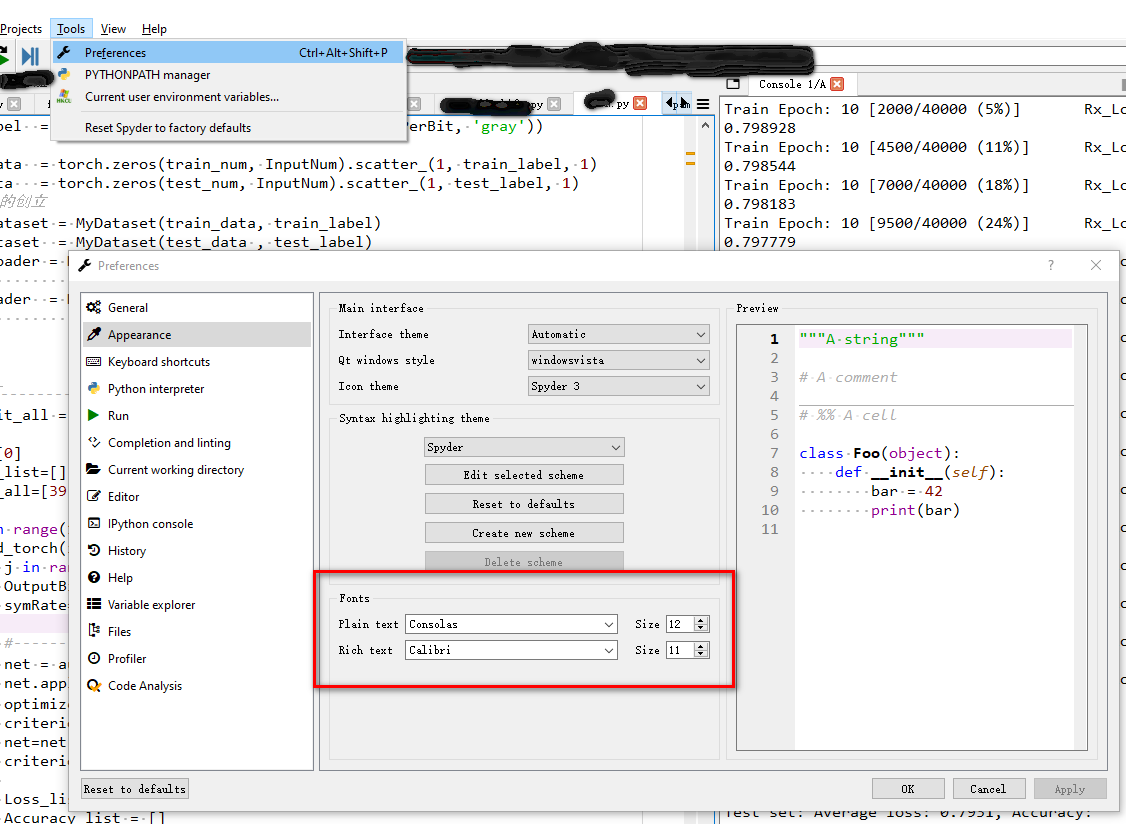Click the PYTHONPATH python icon in menu
The height and width of the screenshot is (824, 1126).
click(x=64, y=74)
